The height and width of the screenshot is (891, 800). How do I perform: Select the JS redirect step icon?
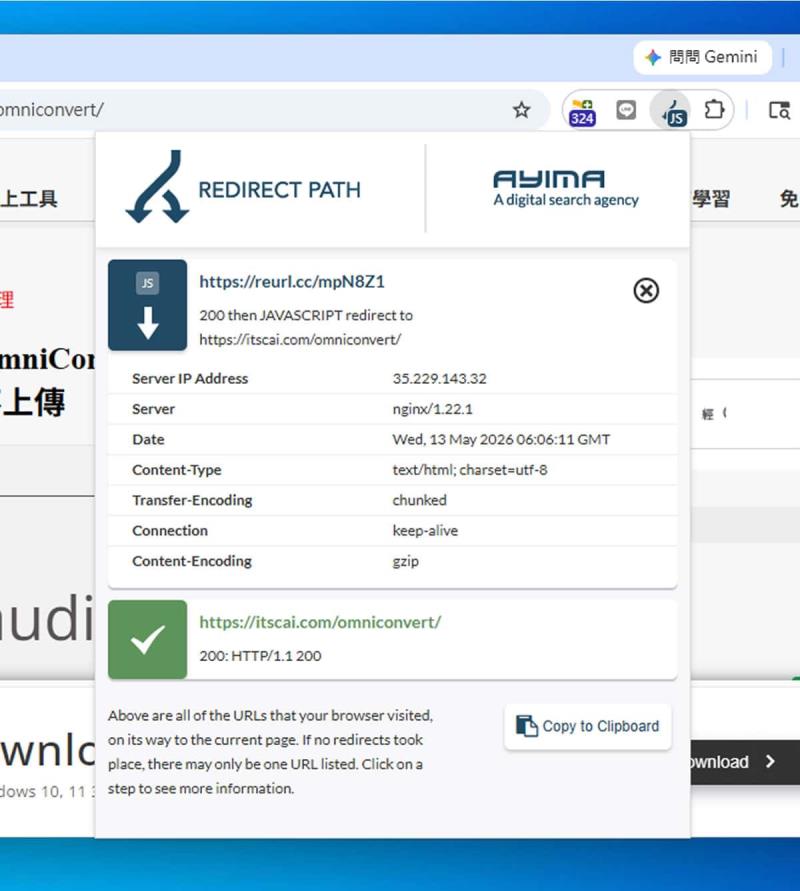click(x=147, y=305)
